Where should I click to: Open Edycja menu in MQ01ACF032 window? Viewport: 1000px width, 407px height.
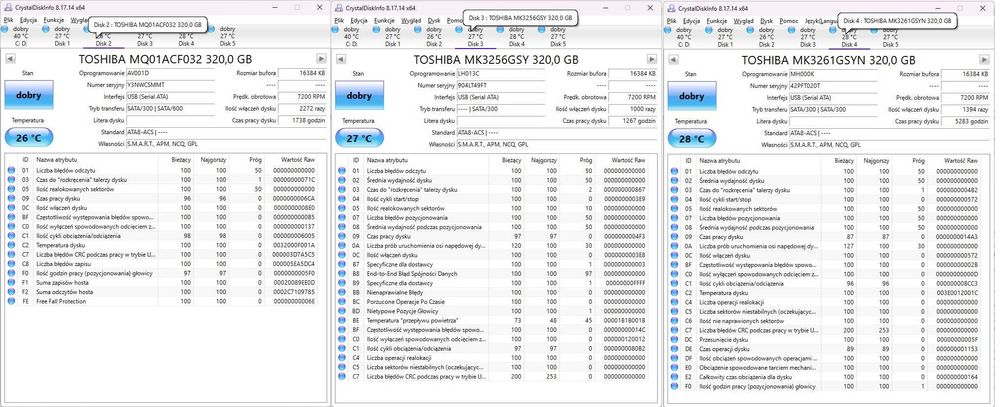click(x=28, y=20)
